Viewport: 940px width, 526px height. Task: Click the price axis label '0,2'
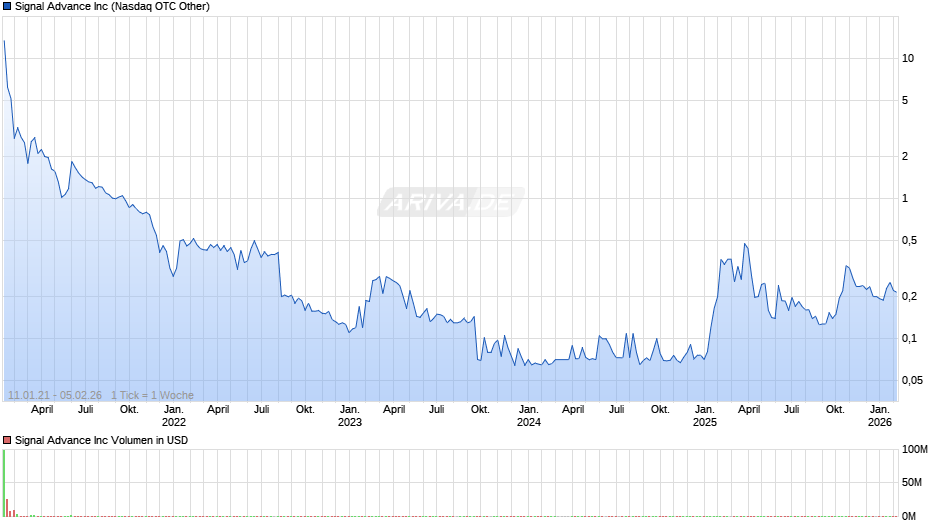coord(909,296)
